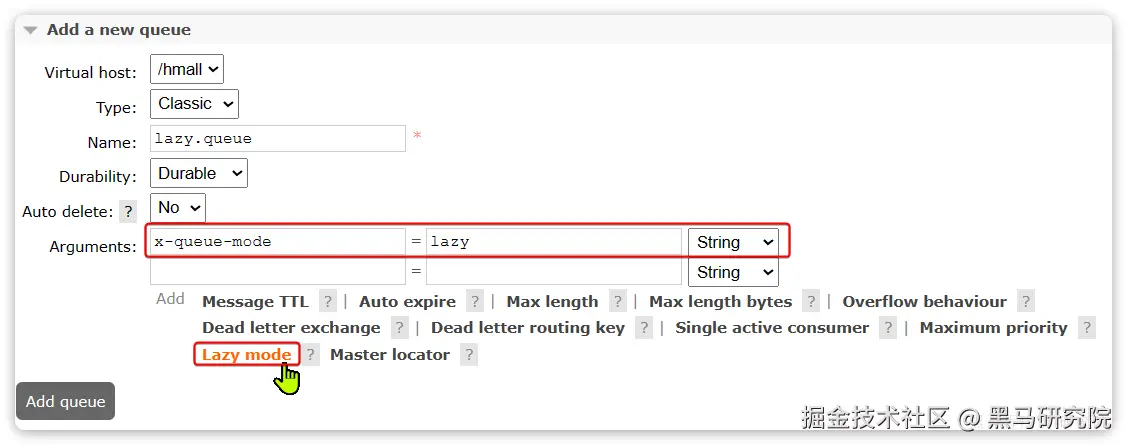The height and width of the screenshot is (447, 1127).
Task: Open the Auto delete dropdown
Action: (177, 207)
